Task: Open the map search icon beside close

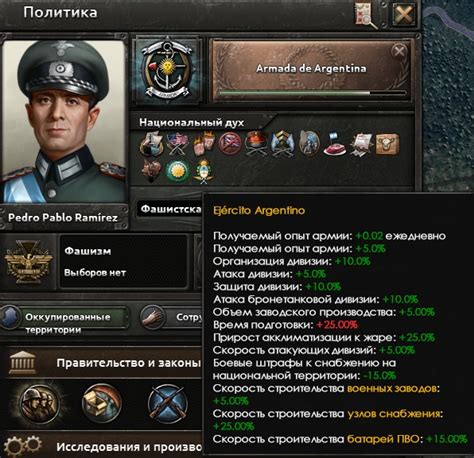Action: [367, 16]
